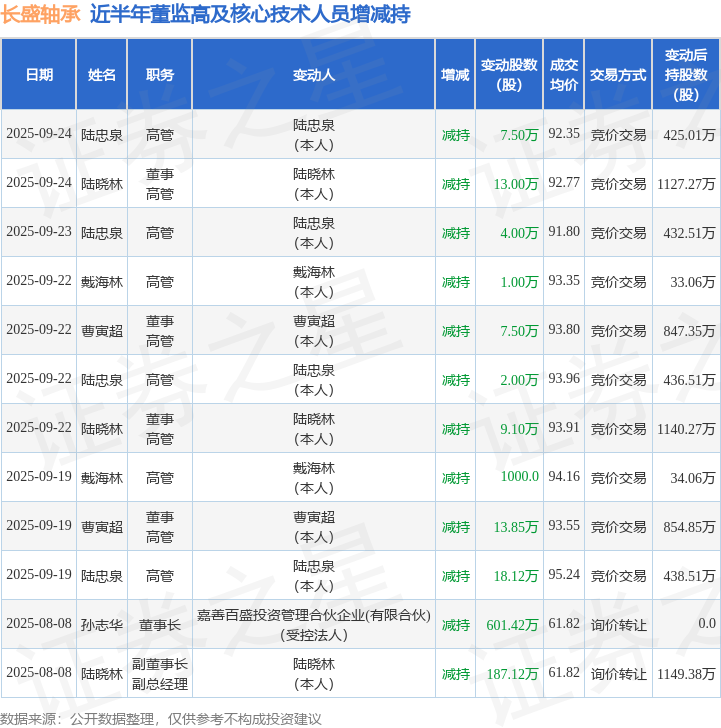Select the 交易方式 column header
This screenshot has width=721, height=728.
click(618, 74)
